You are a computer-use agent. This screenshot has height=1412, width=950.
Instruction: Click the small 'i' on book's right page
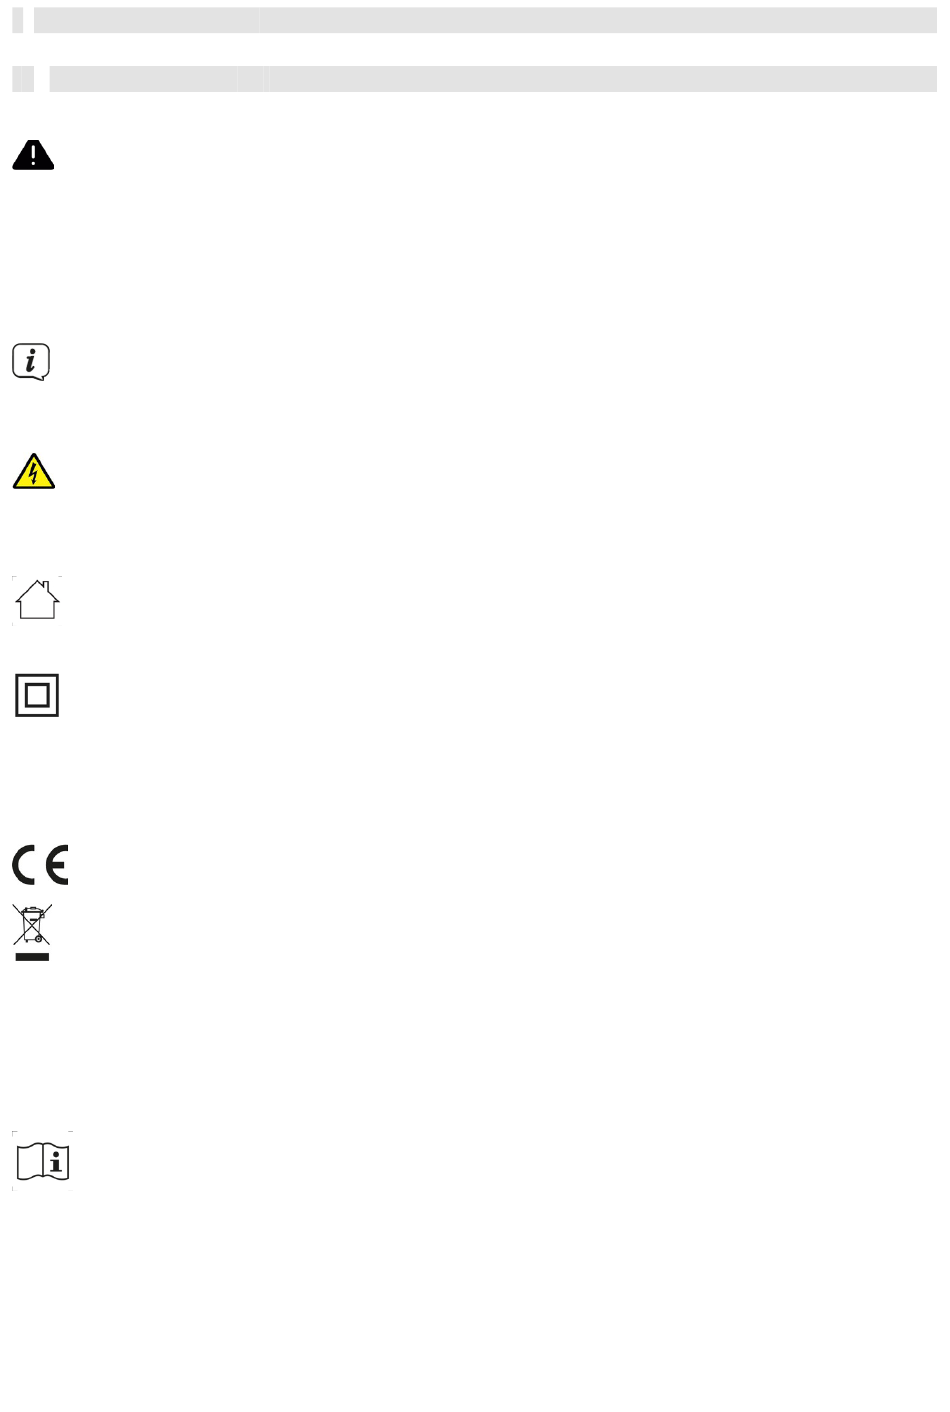click(57, 1162)
